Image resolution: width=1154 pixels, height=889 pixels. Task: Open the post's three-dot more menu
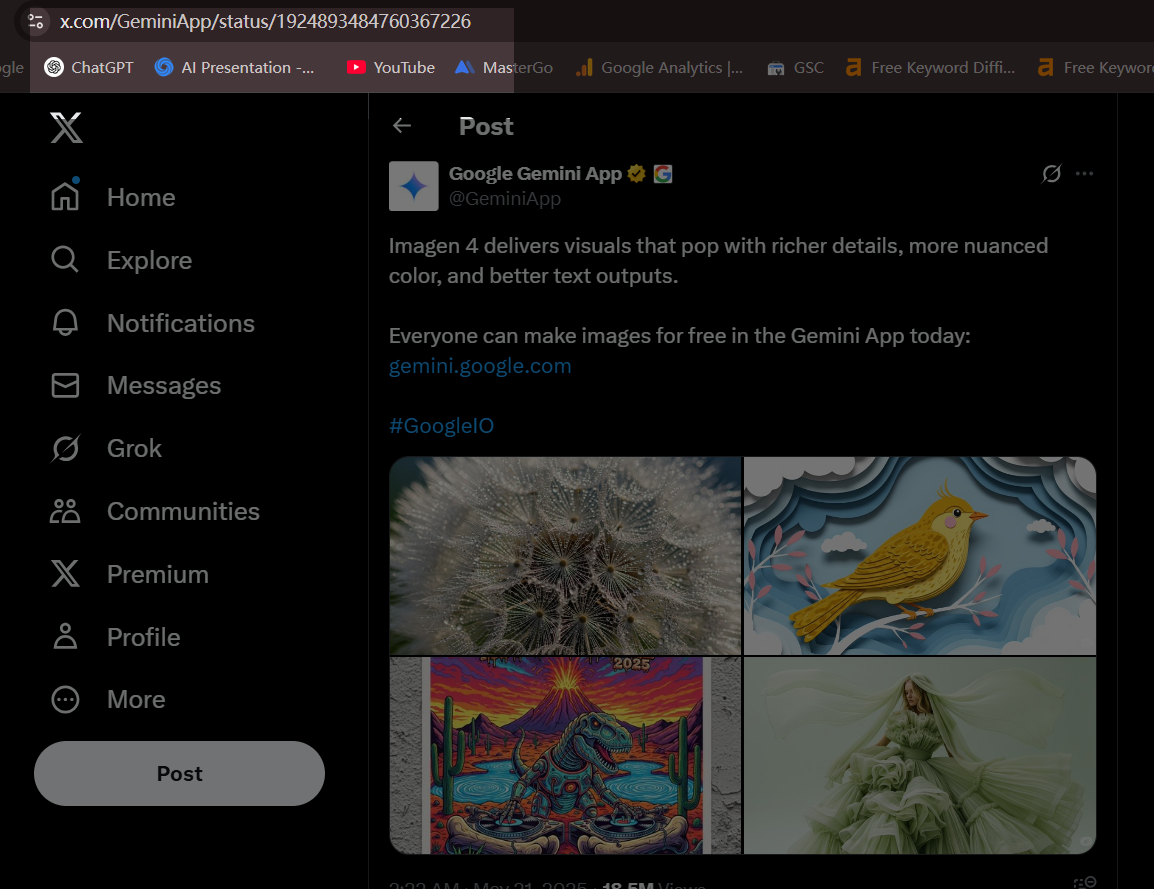(1084, 174)
